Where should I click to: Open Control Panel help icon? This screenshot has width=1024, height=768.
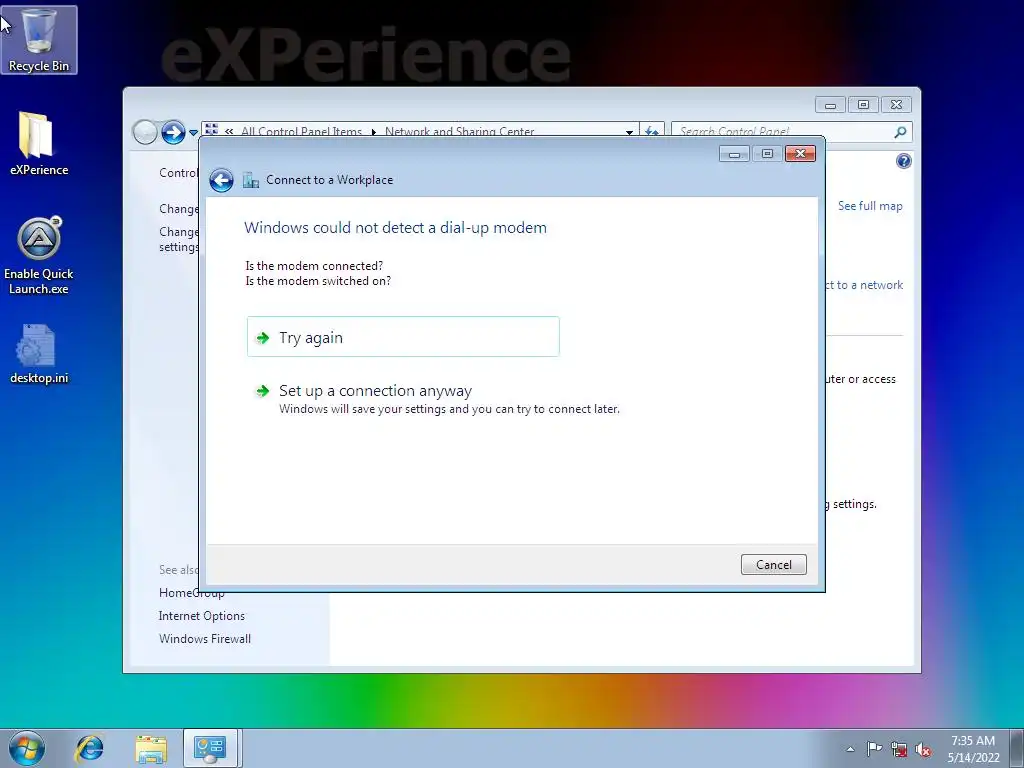[x=904, y=161]
